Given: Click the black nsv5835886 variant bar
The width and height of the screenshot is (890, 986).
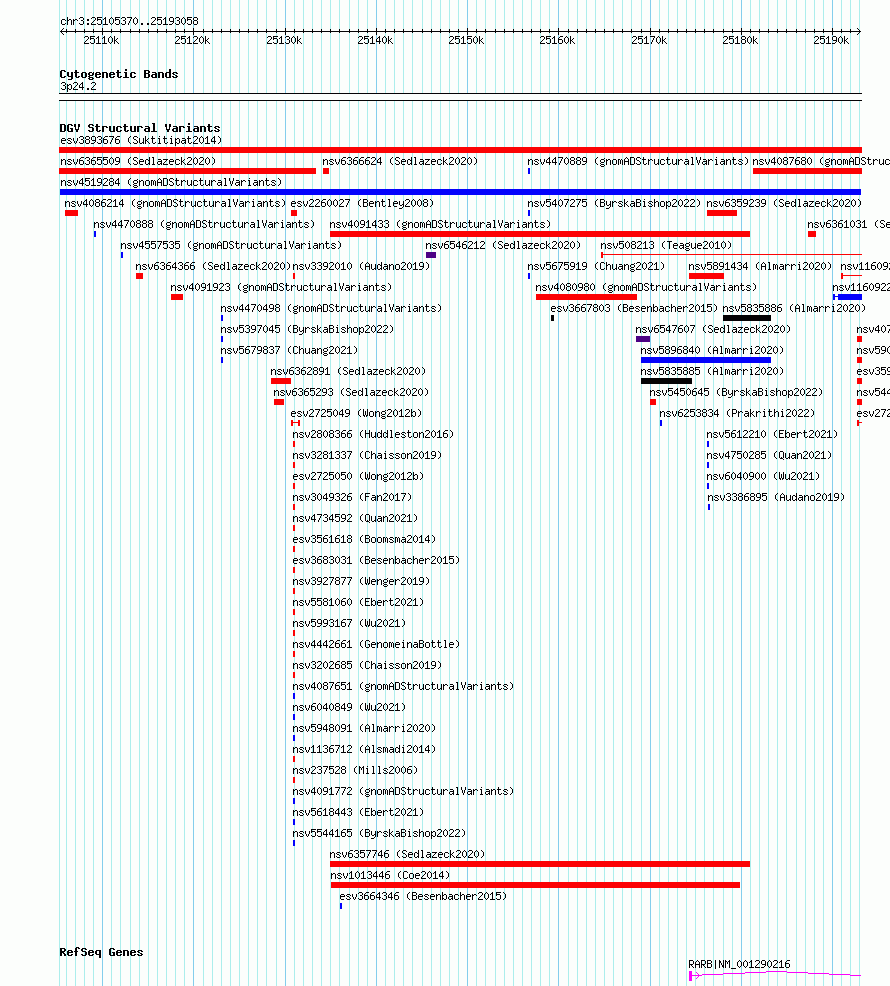Looking at the screenshot, I should coord(747,318).
